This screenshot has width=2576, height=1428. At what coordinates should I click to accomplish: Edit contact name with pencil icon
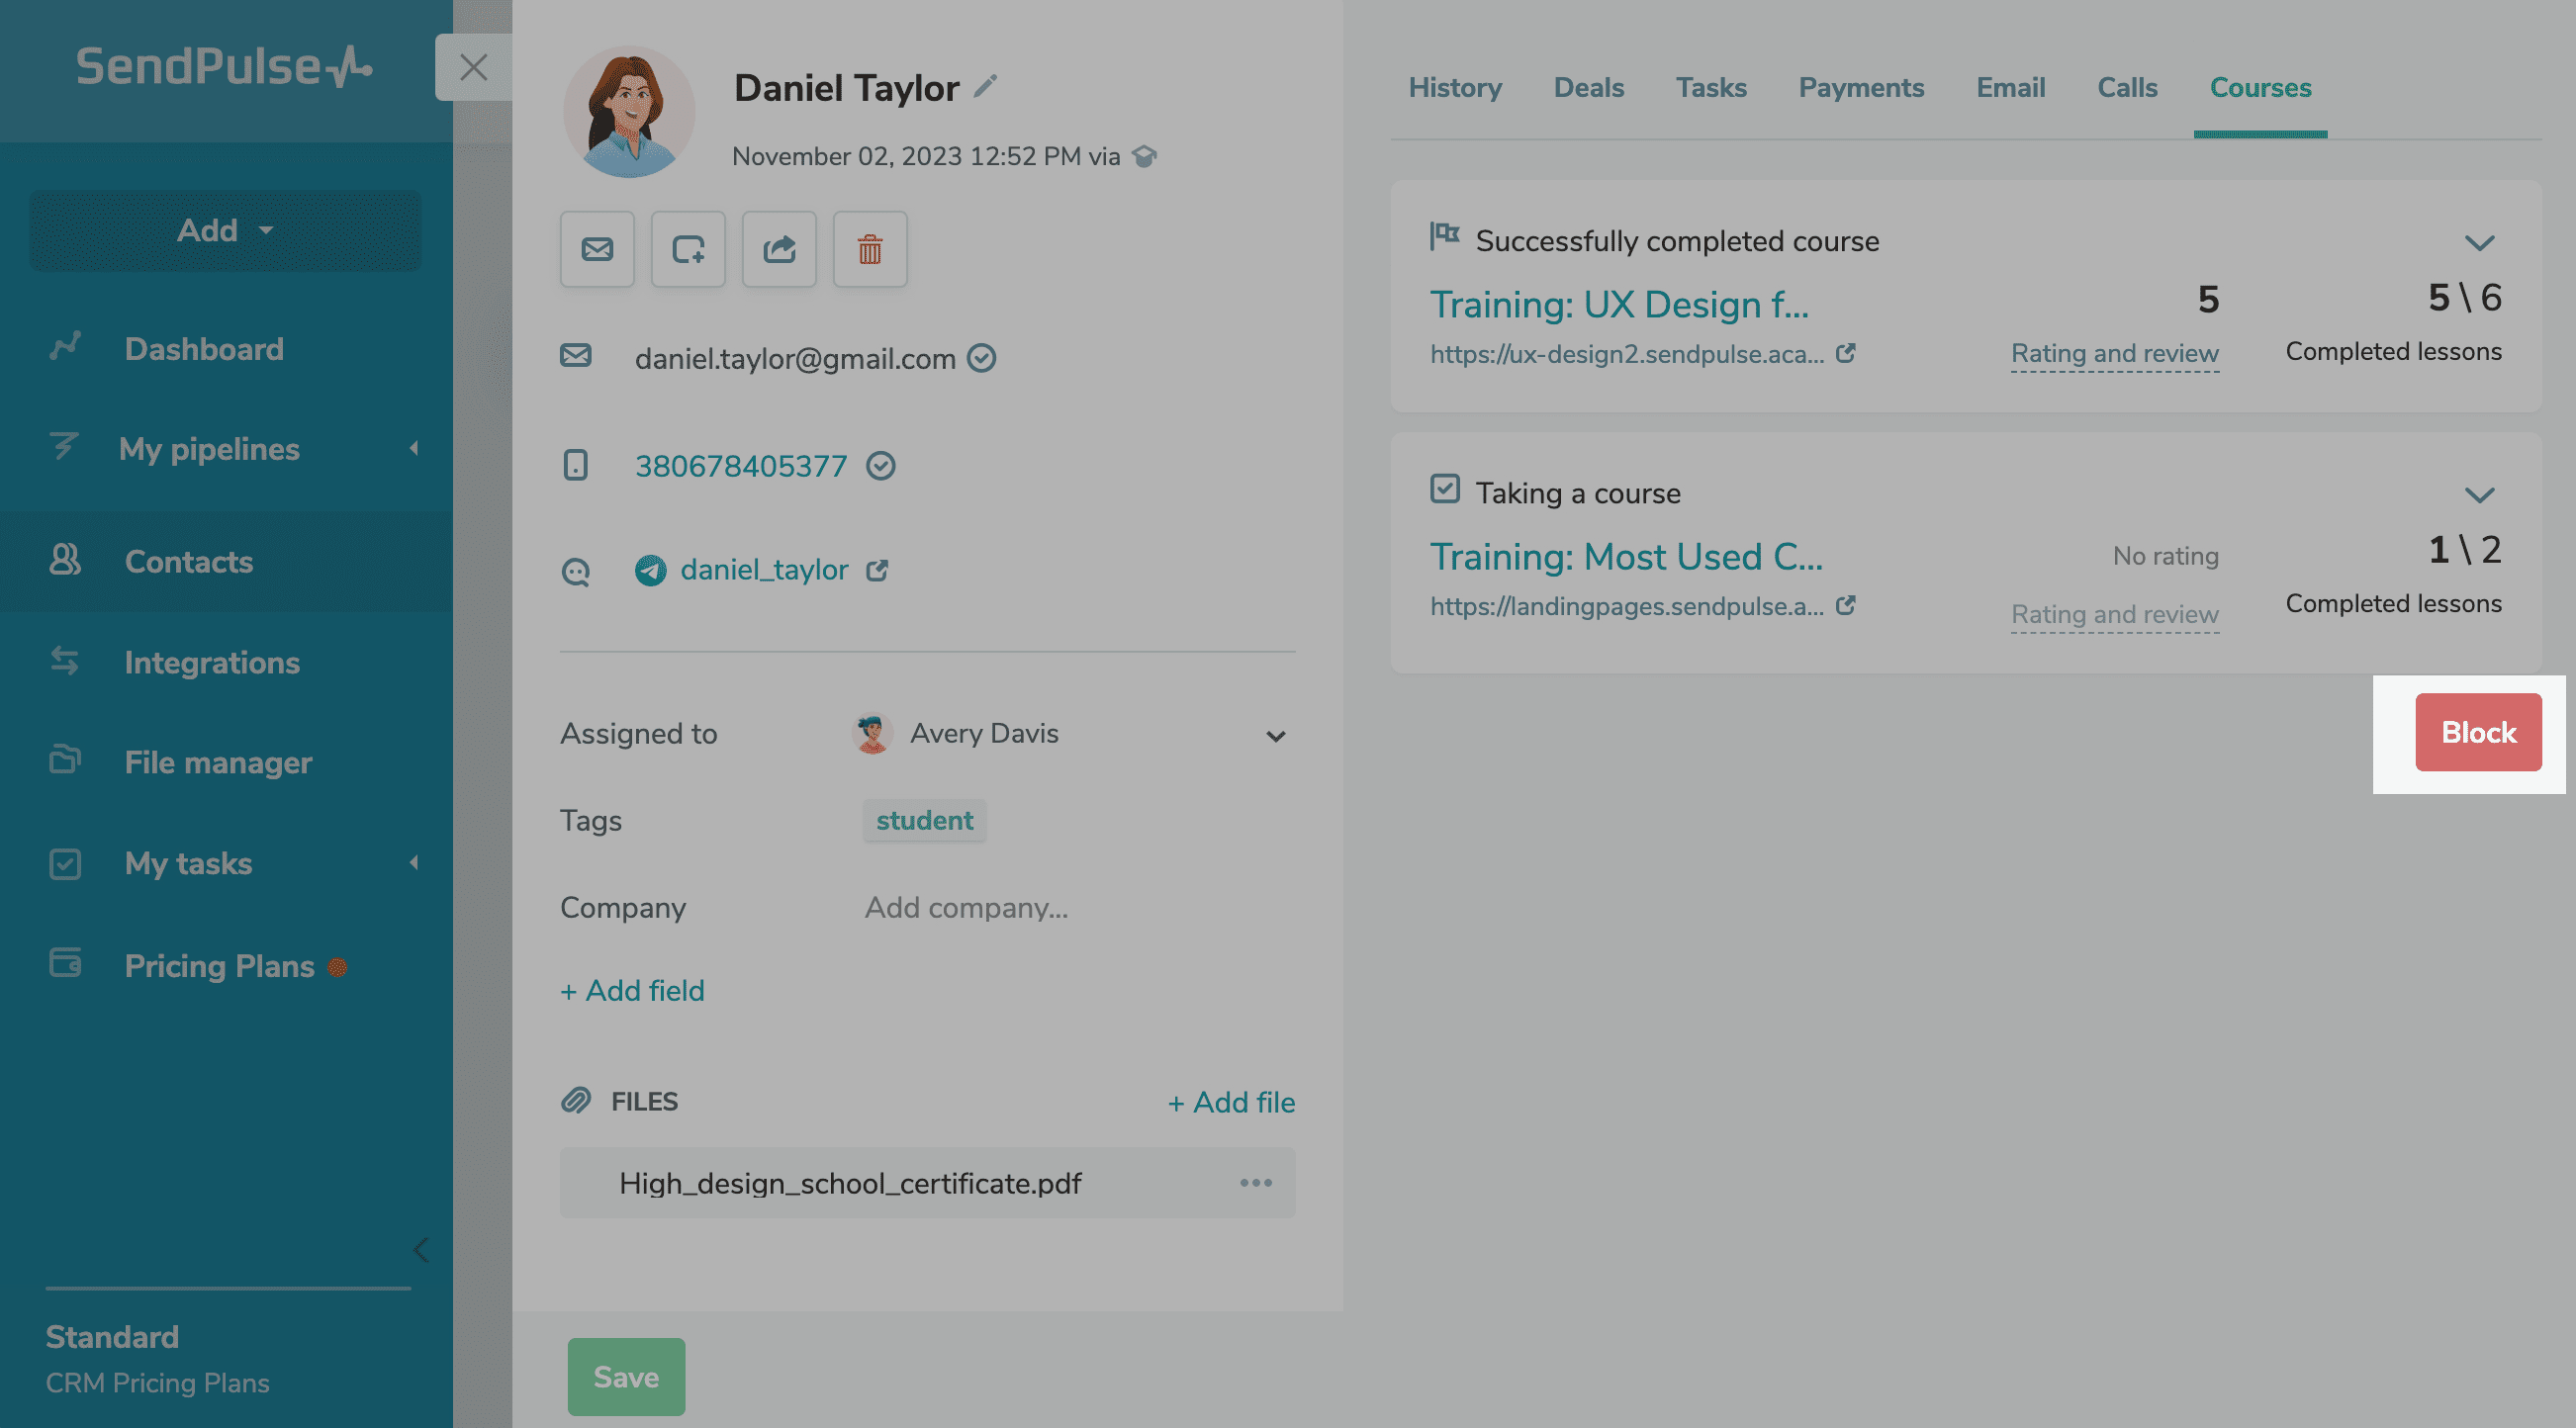click(986, 87)
